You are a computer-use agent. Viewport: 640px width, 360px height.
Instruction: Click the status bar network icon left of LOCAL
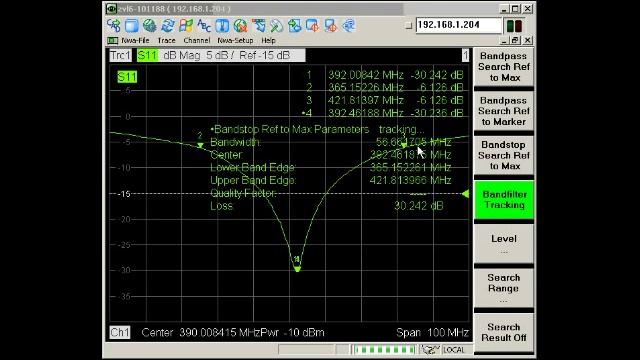coord(430,350)
